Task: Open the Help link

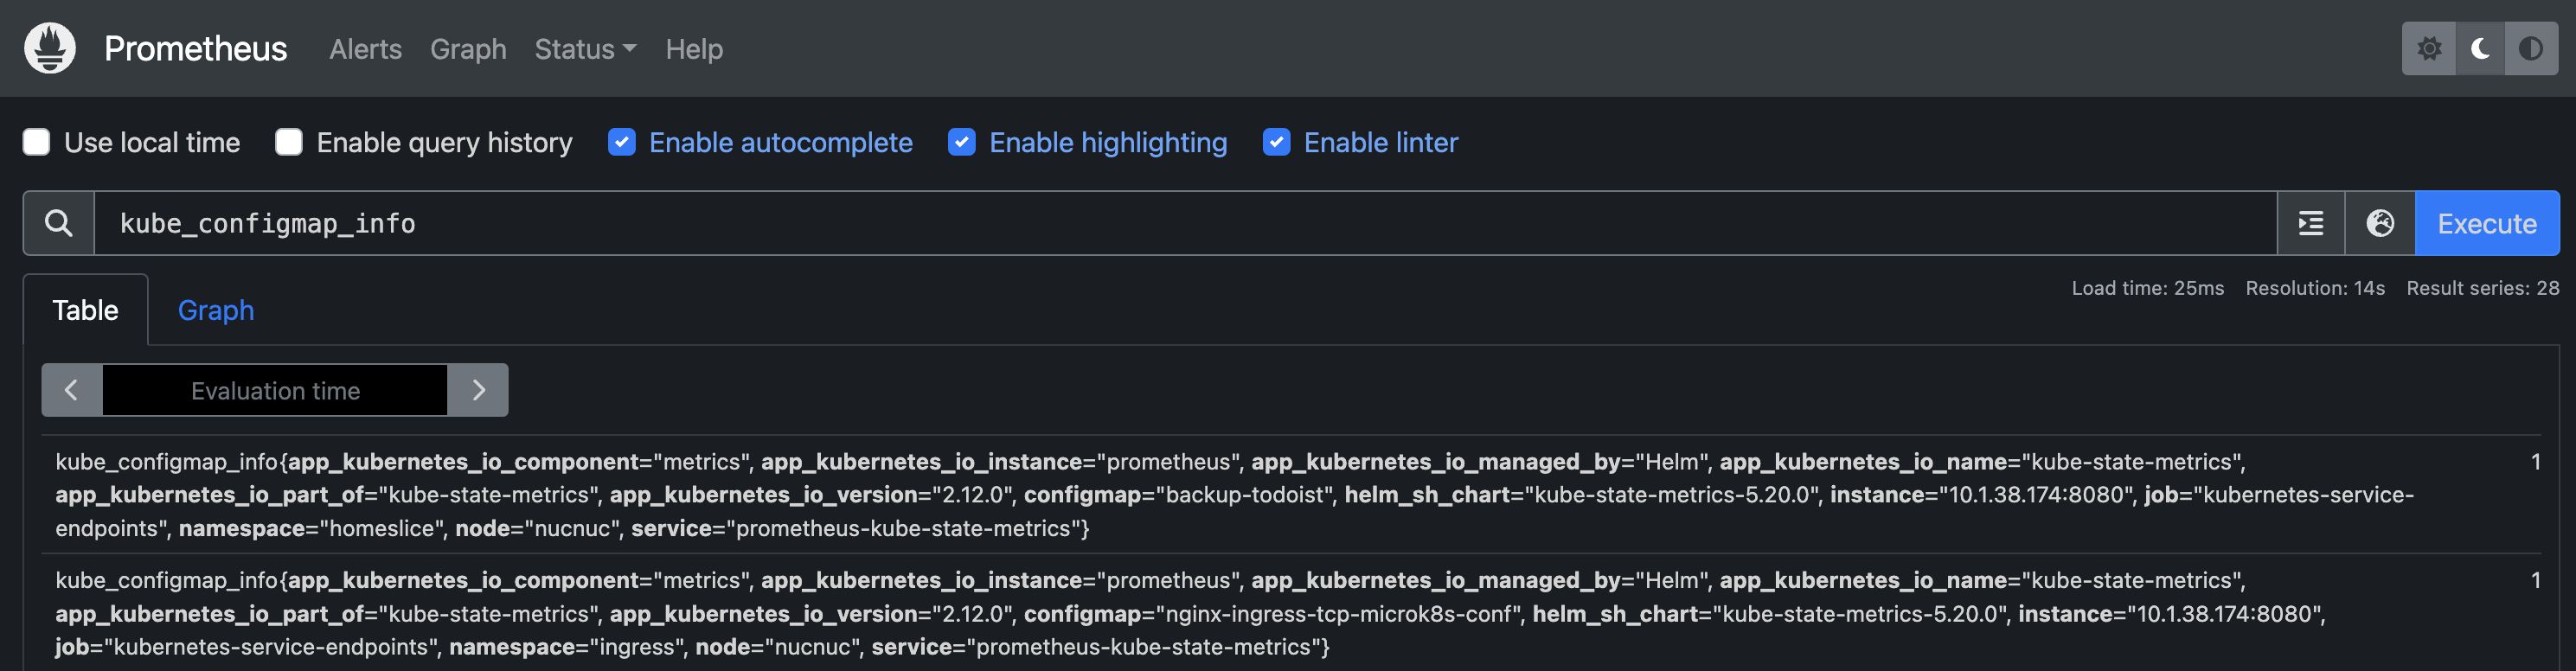Action: pos(694,49)
